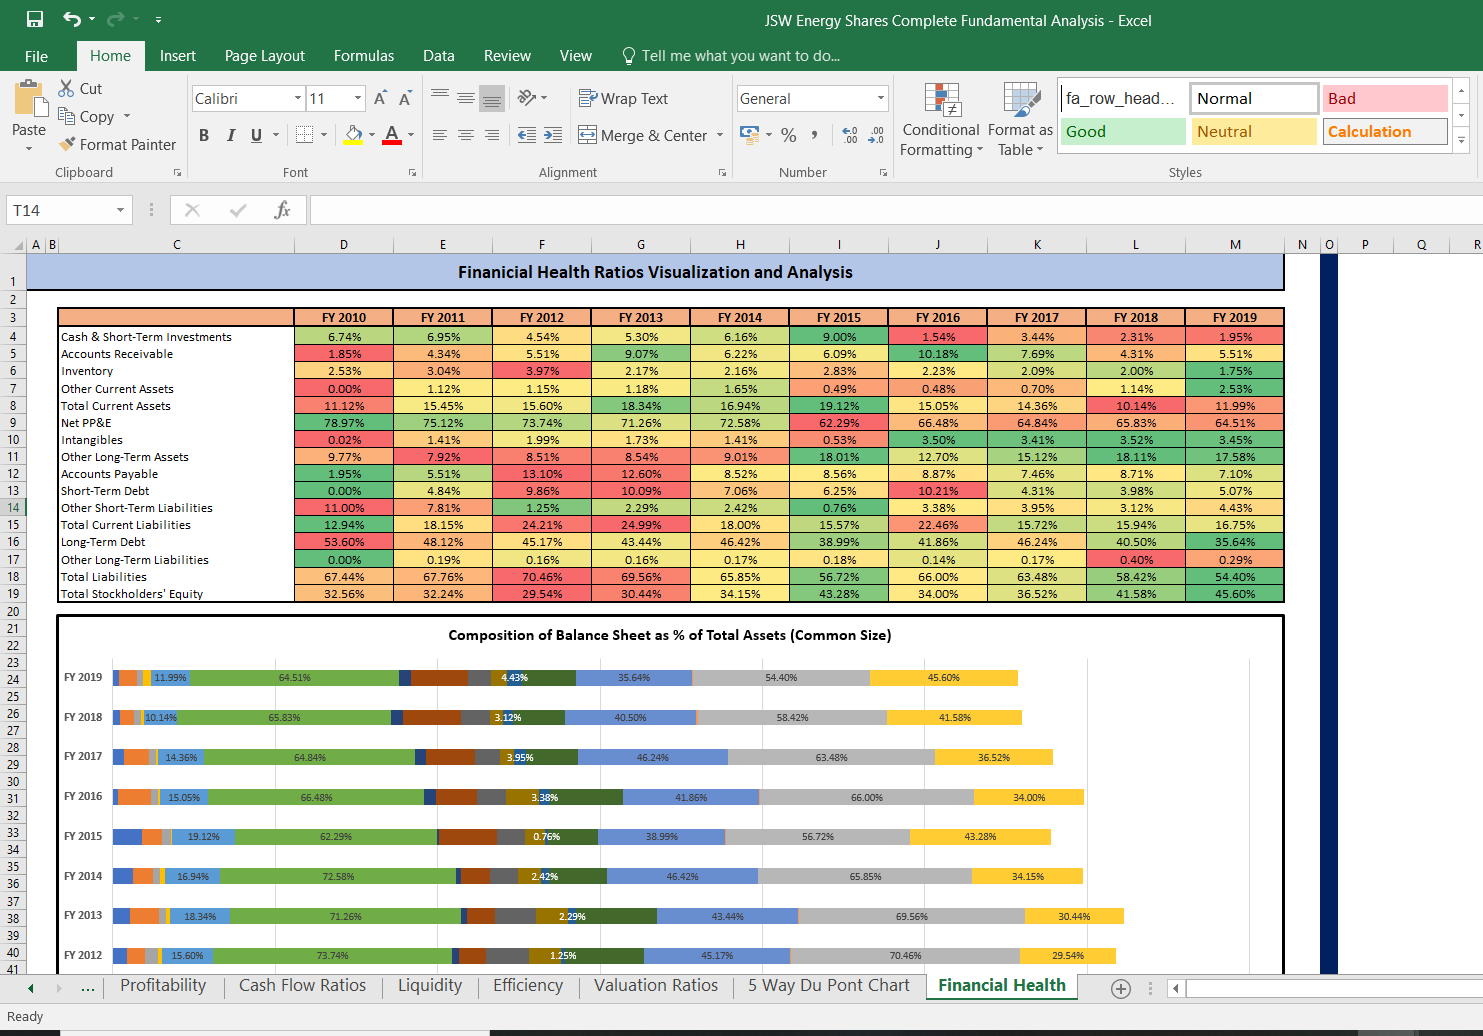Click the select all corner triangle

coord(19,245)
